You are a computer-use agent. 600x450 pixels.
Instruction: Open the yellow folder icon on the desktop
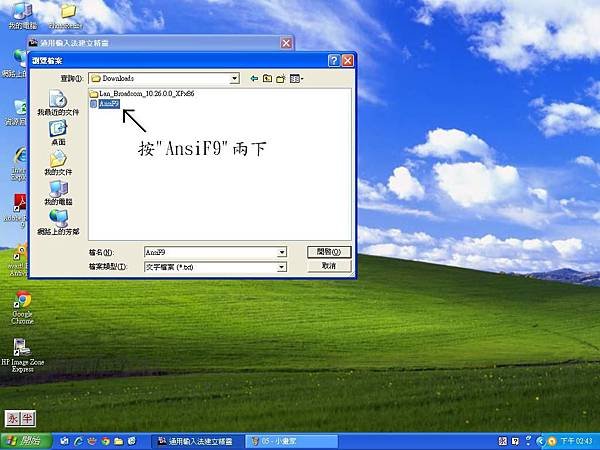67,16
